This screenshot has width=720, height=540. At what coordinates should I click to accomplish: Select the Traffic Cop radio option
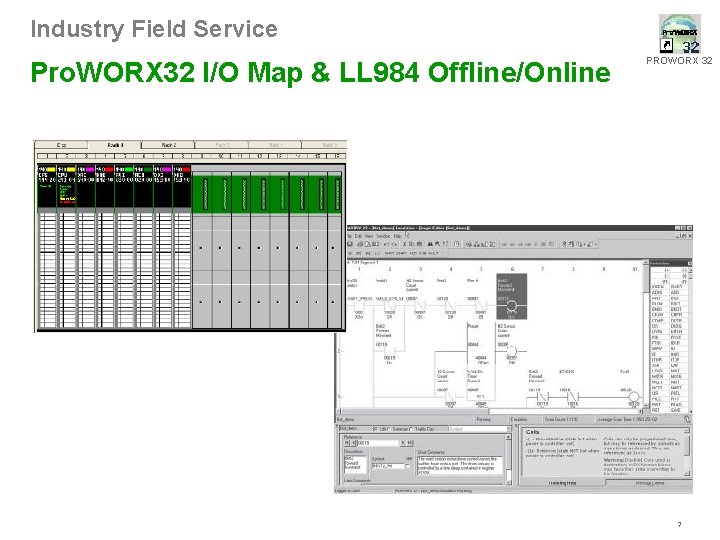pos(422,429)
